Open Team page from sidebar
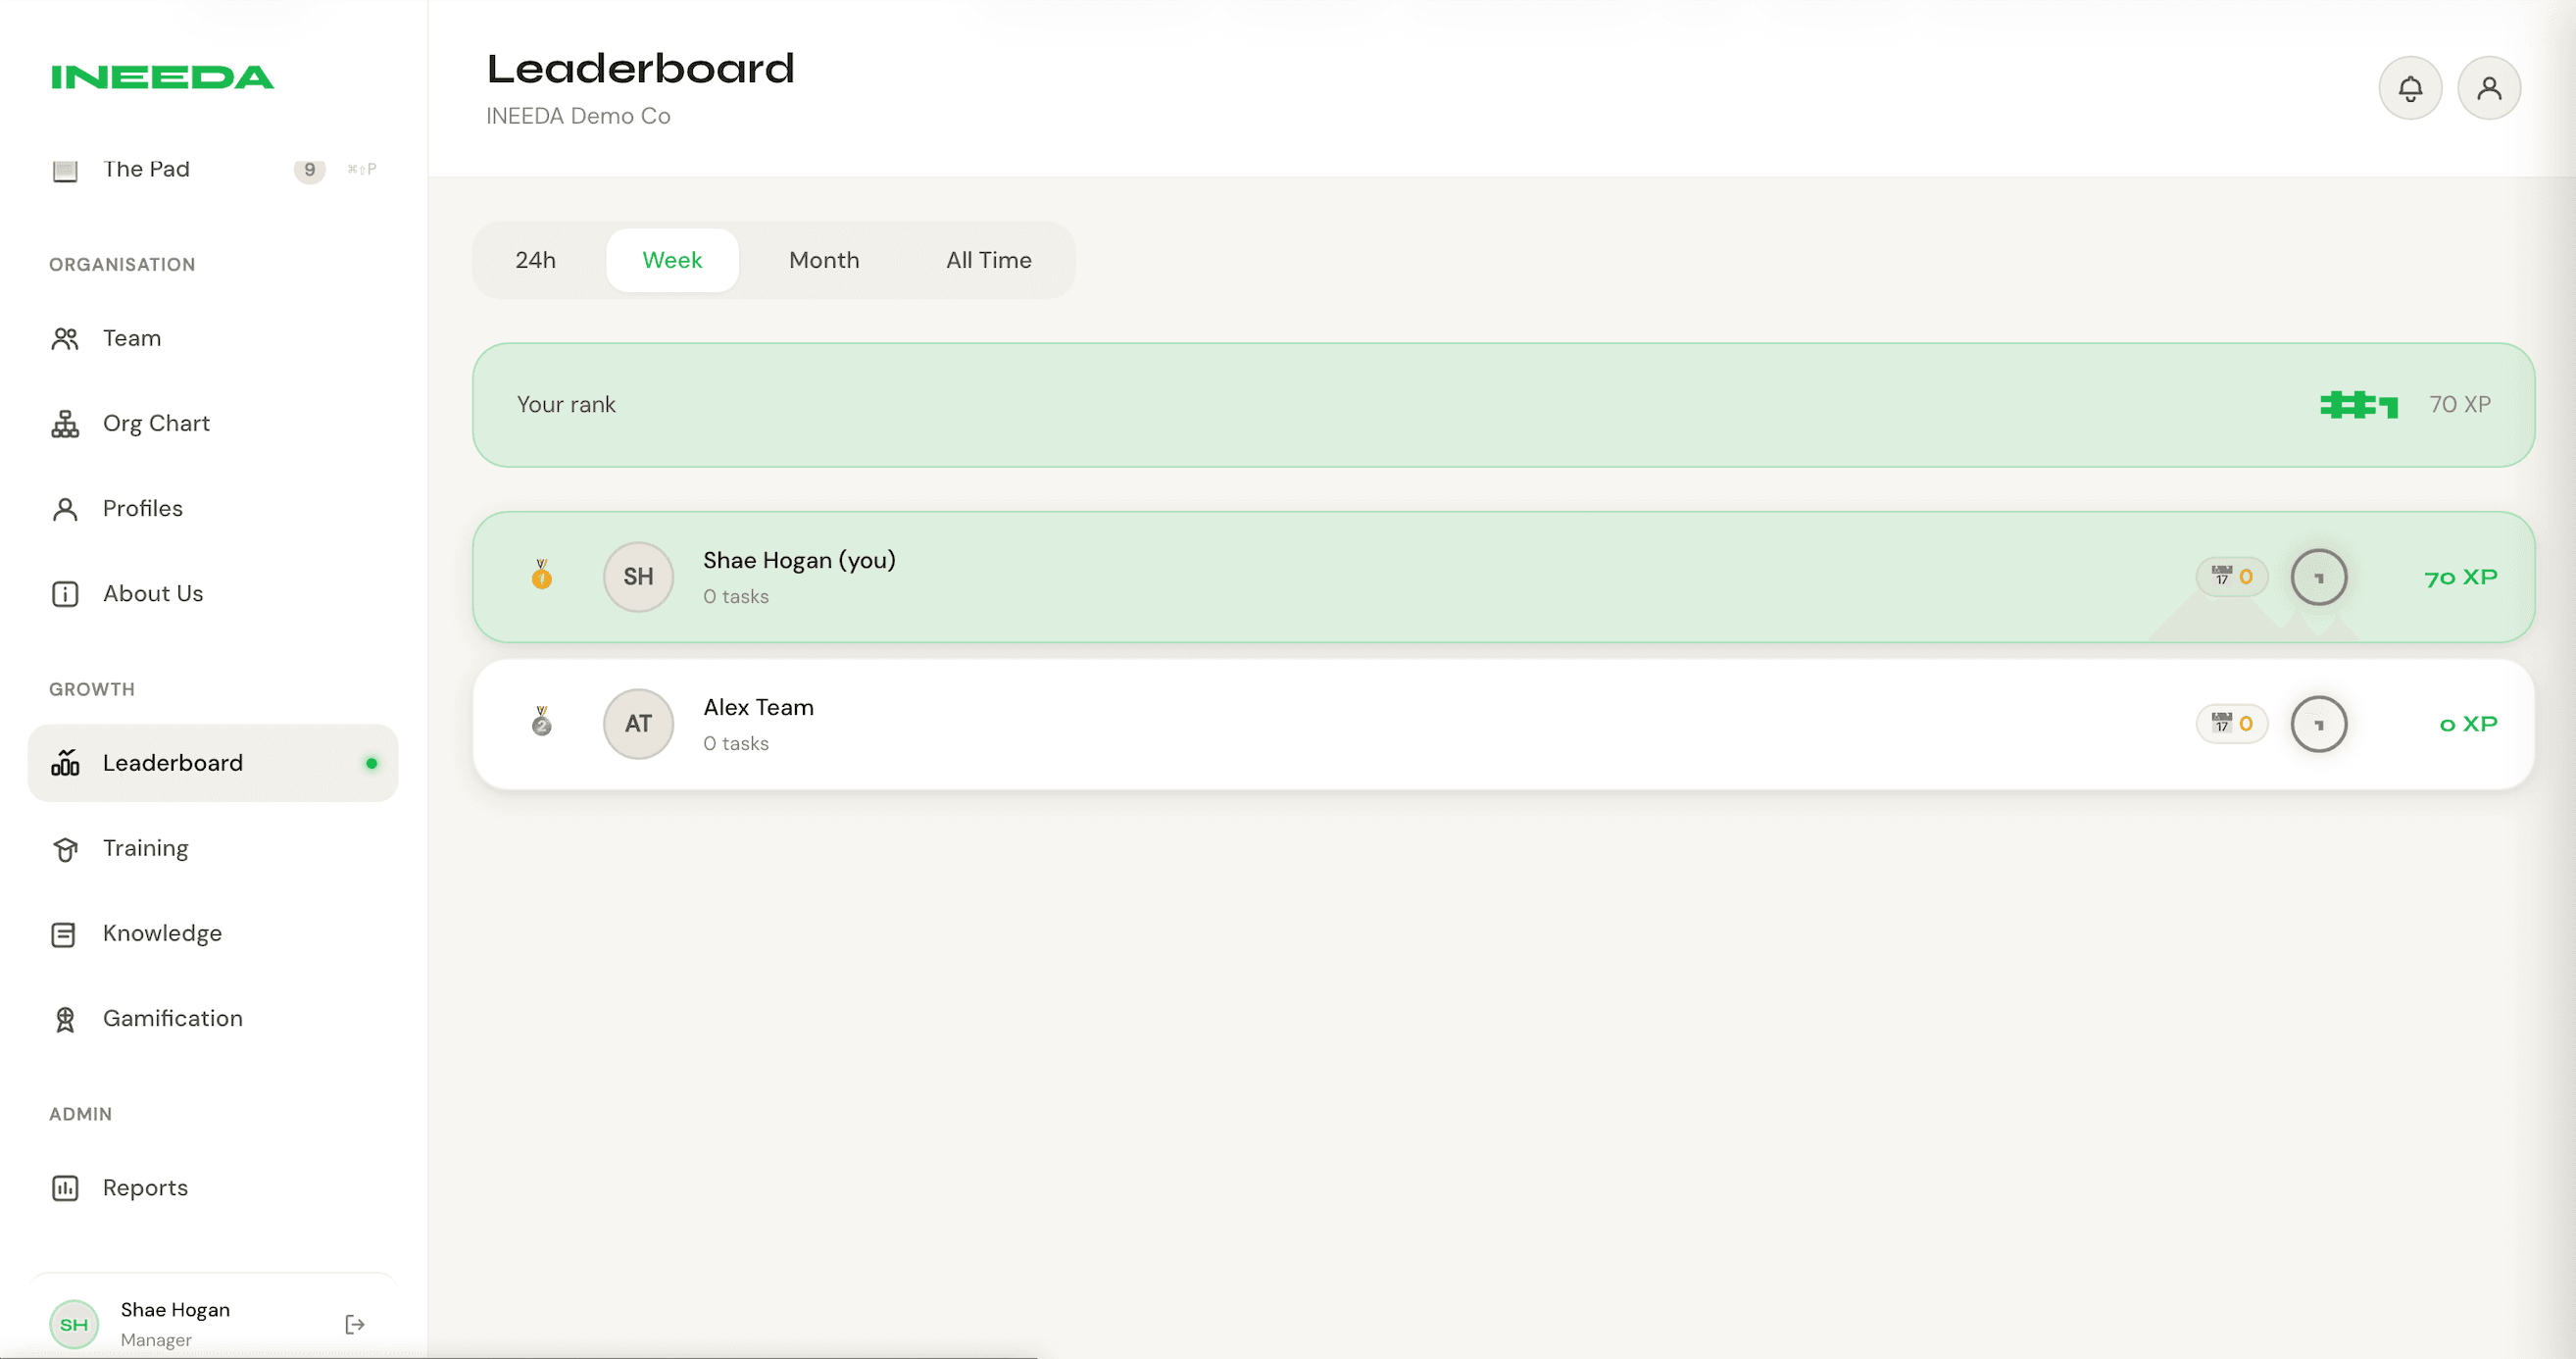Image resolution: width=2576 pixels, height=1359 pixels. [x=131, y=338]
